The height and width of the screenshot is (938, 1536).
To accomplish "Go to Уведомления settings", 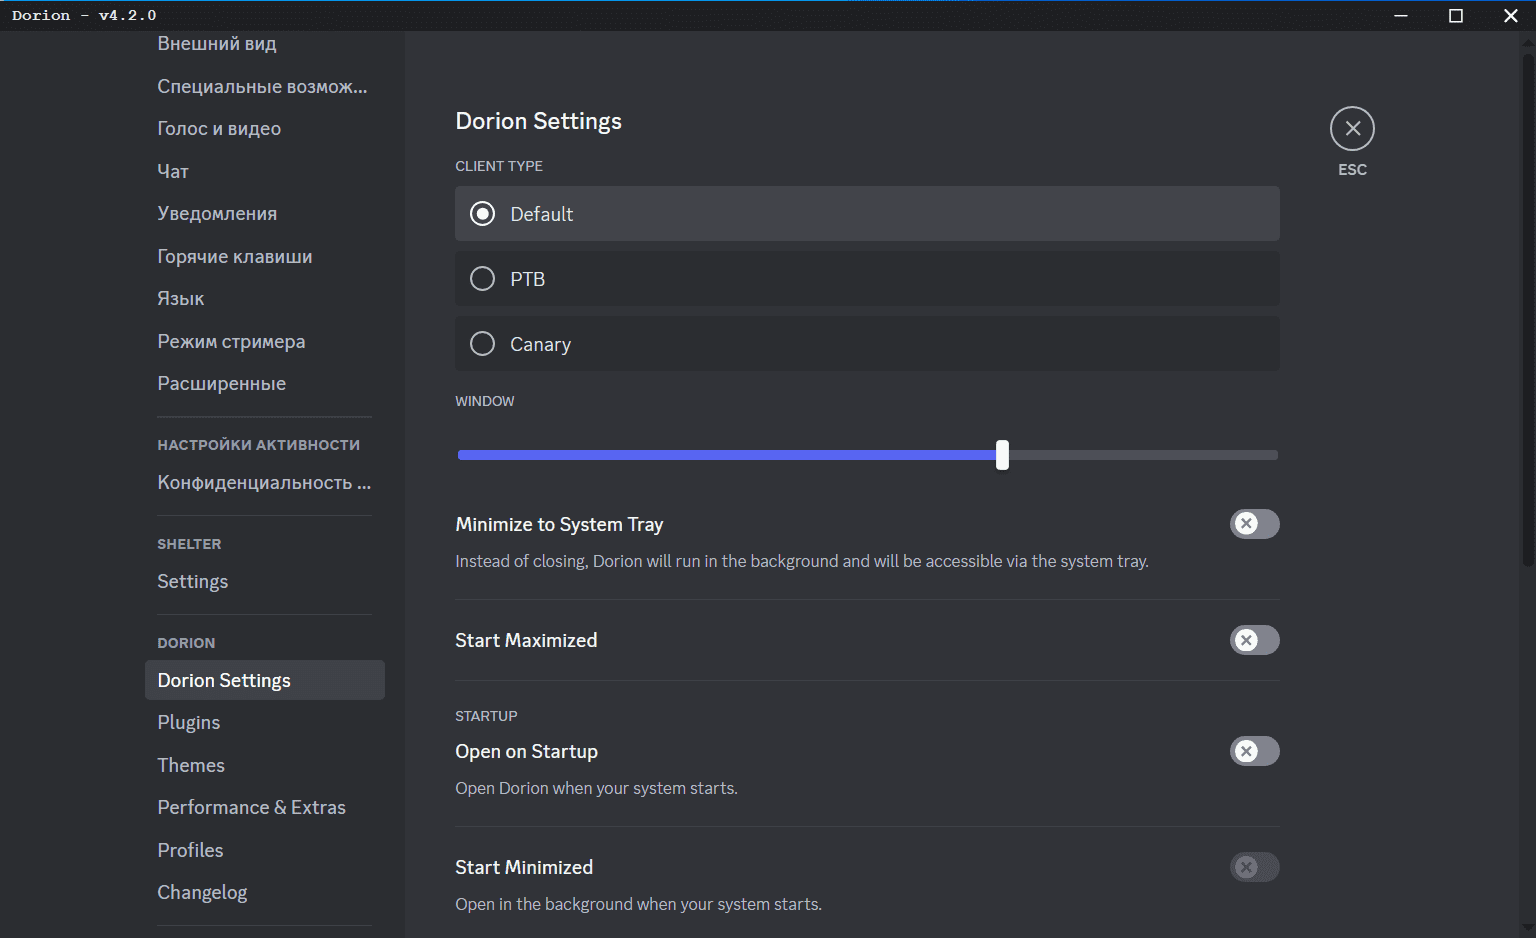I will [x=217, y=214].
